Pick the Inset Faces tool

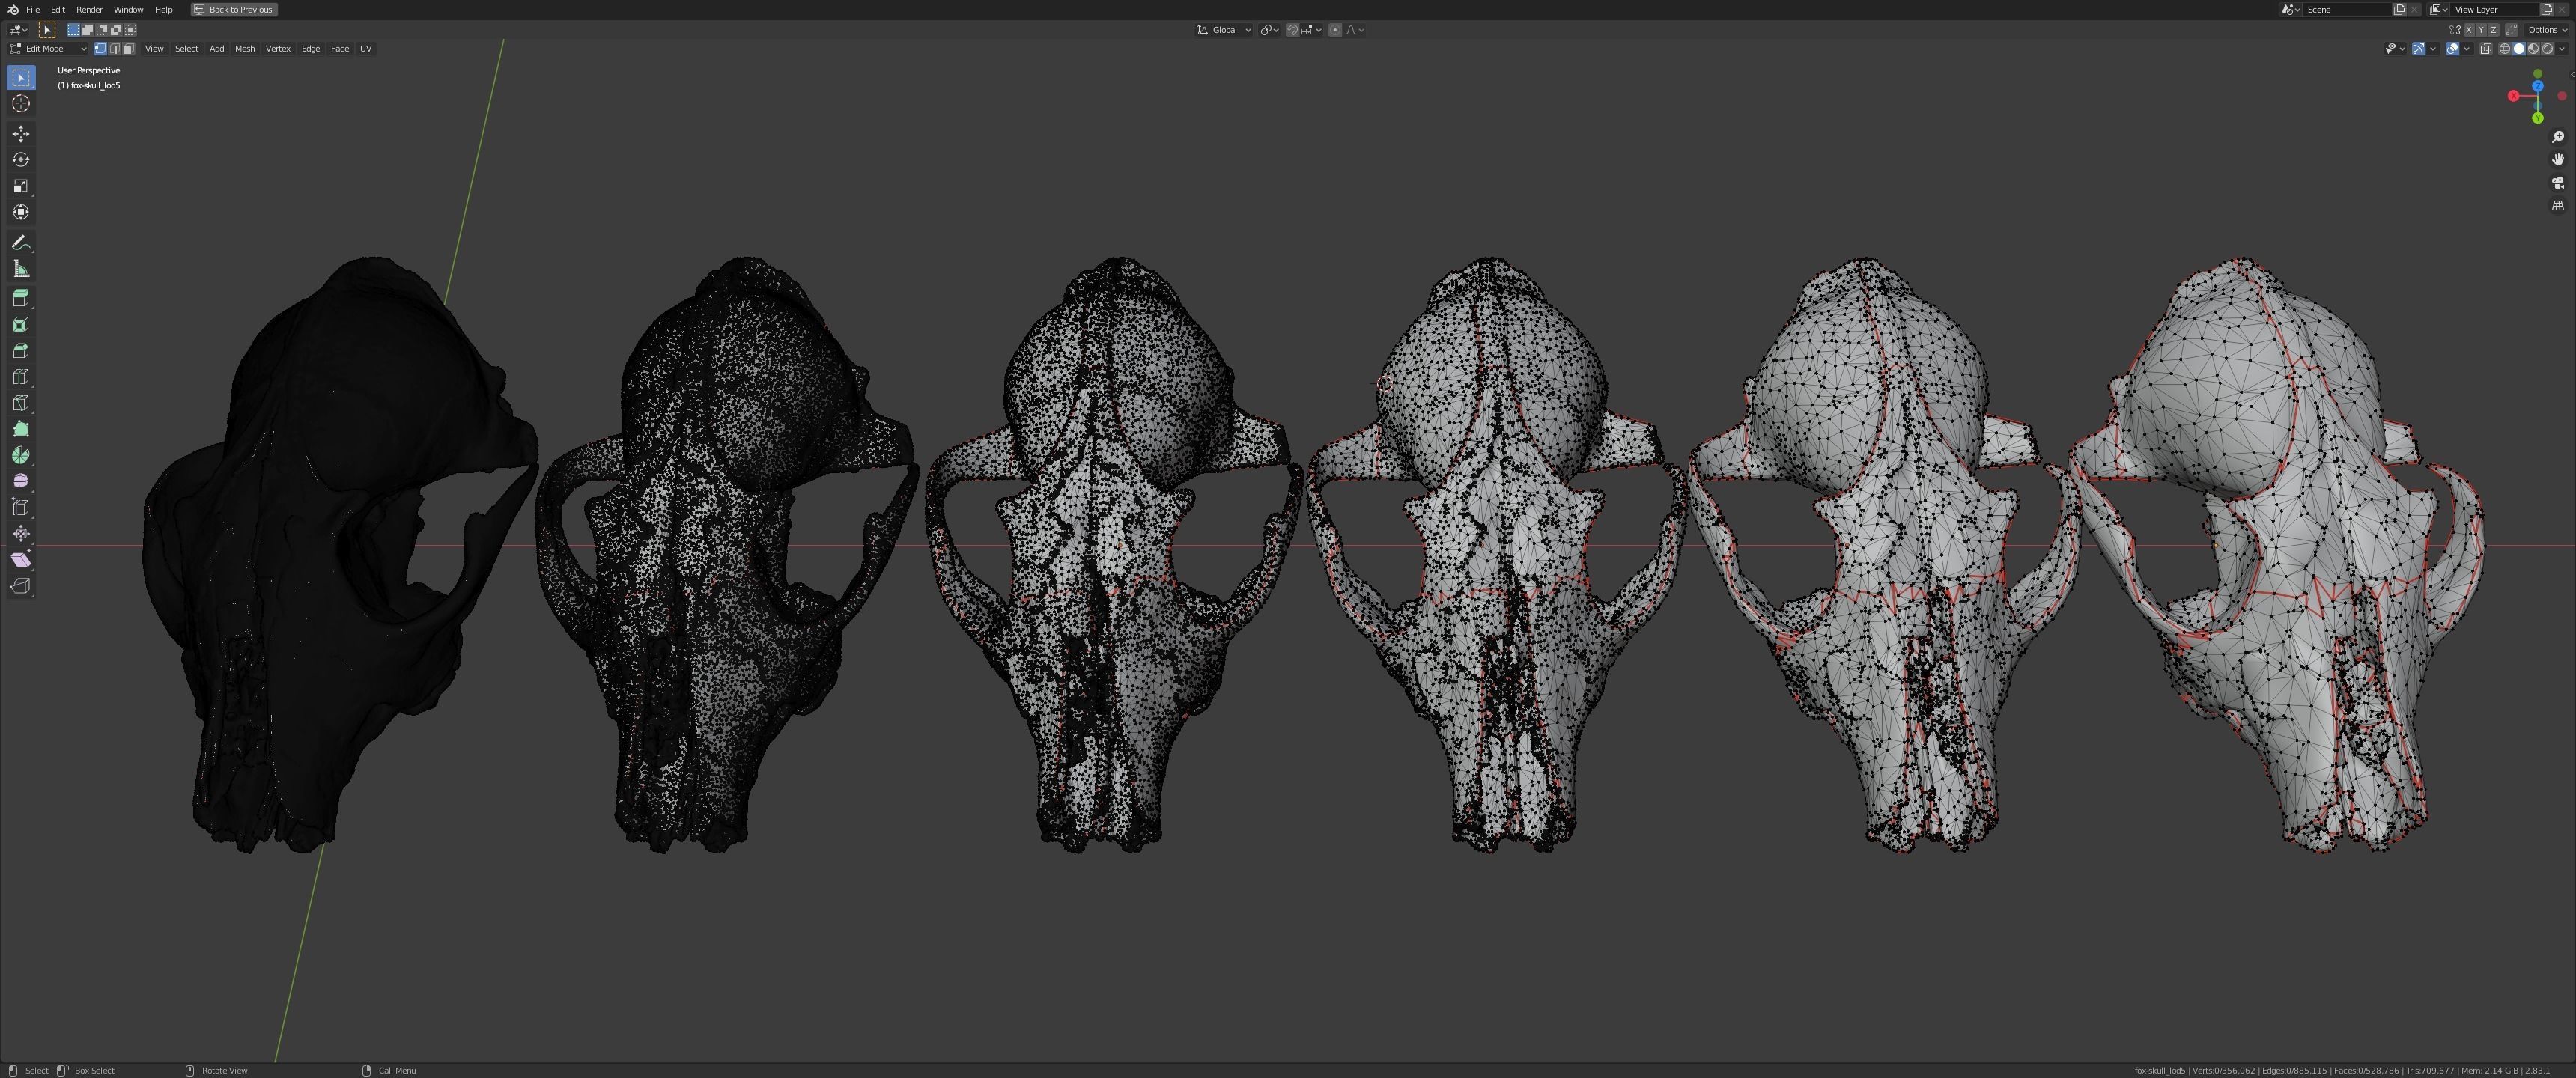21,324
